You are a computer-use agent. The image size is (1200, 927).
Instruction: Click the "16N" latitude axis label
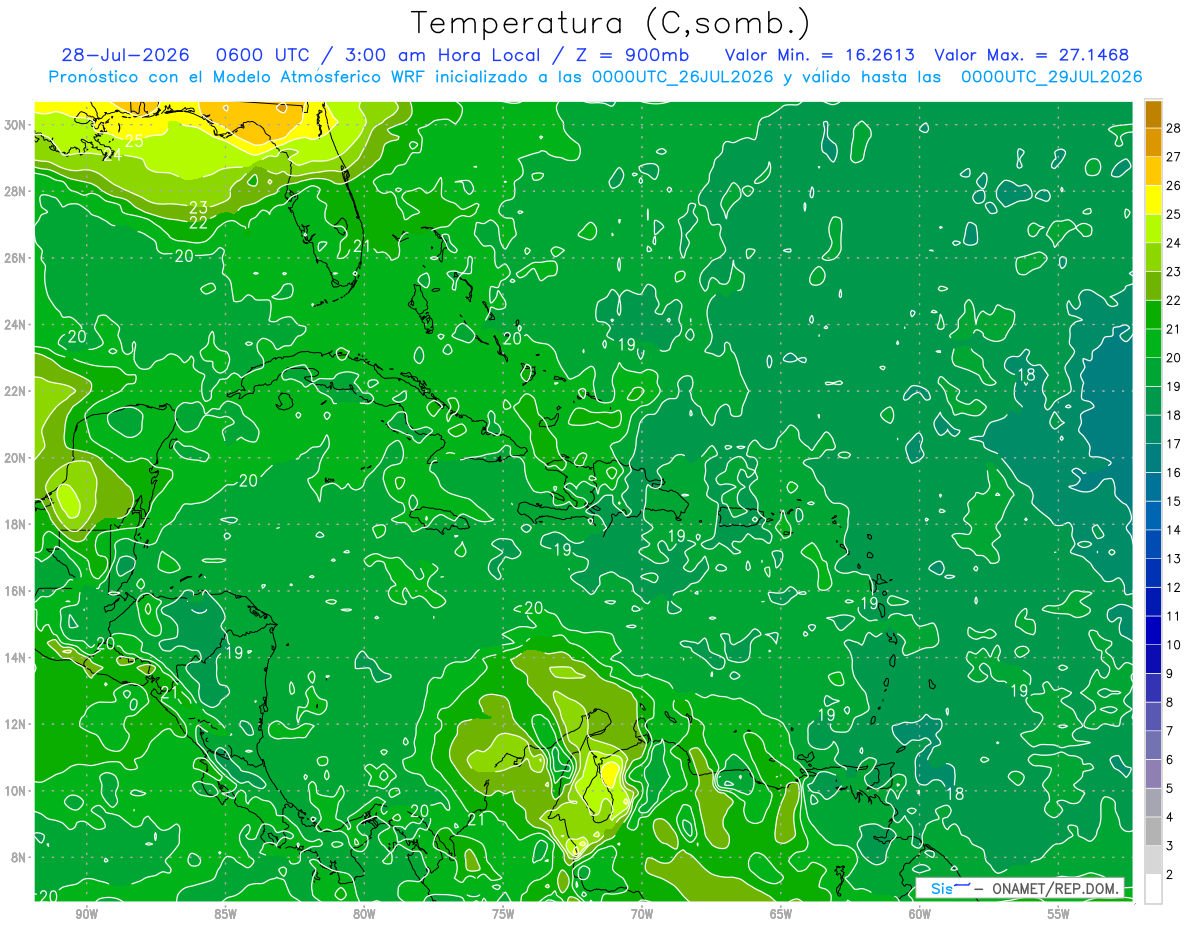pos(16,591)
